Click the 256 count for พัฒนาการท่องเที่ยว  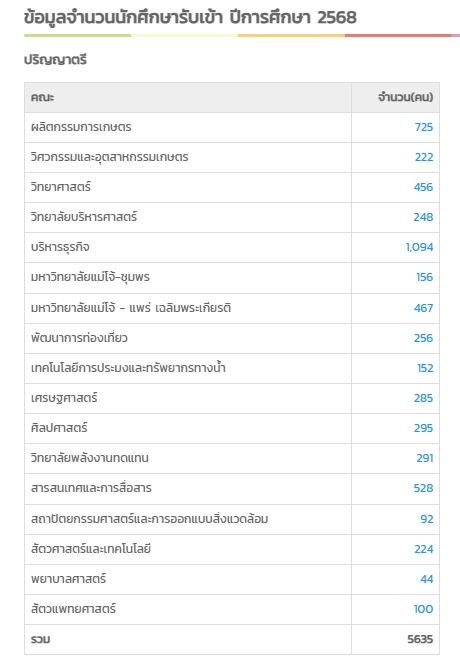tap(423, 338)
